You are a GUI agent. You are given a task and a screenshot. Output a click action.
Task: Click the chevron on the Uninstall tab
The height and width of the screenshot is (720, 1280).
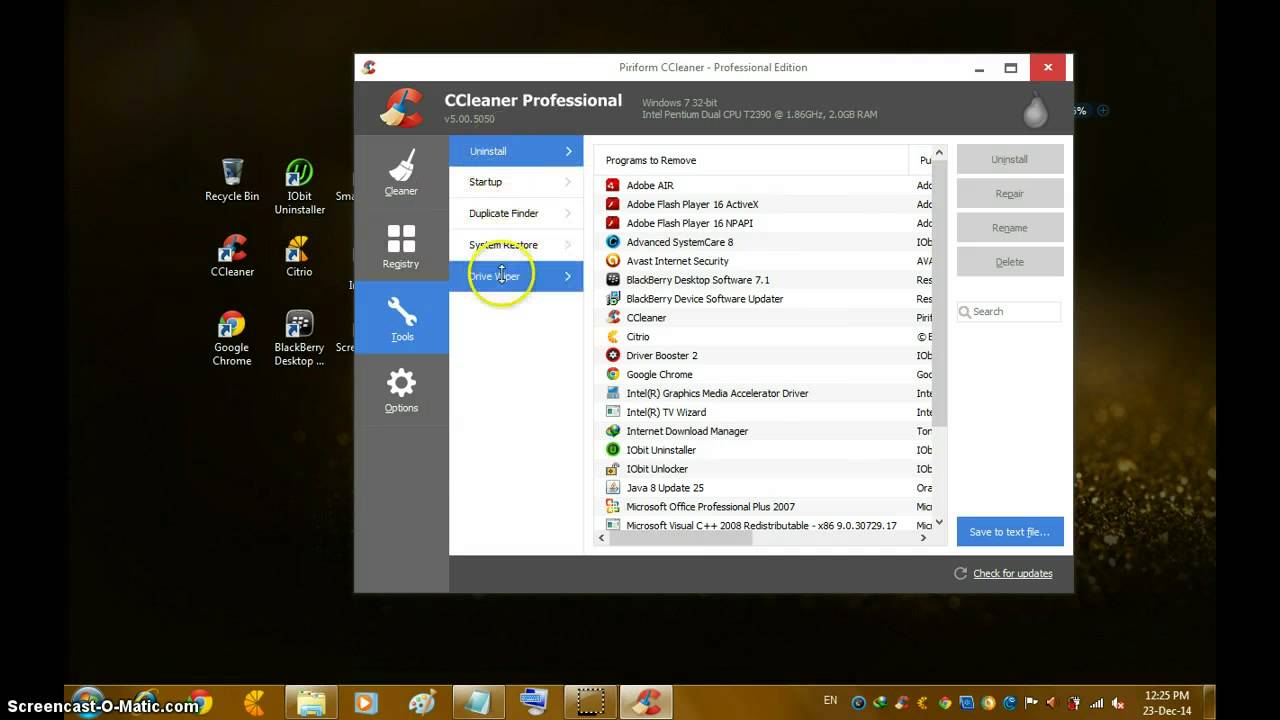click(x=568, y=151)
